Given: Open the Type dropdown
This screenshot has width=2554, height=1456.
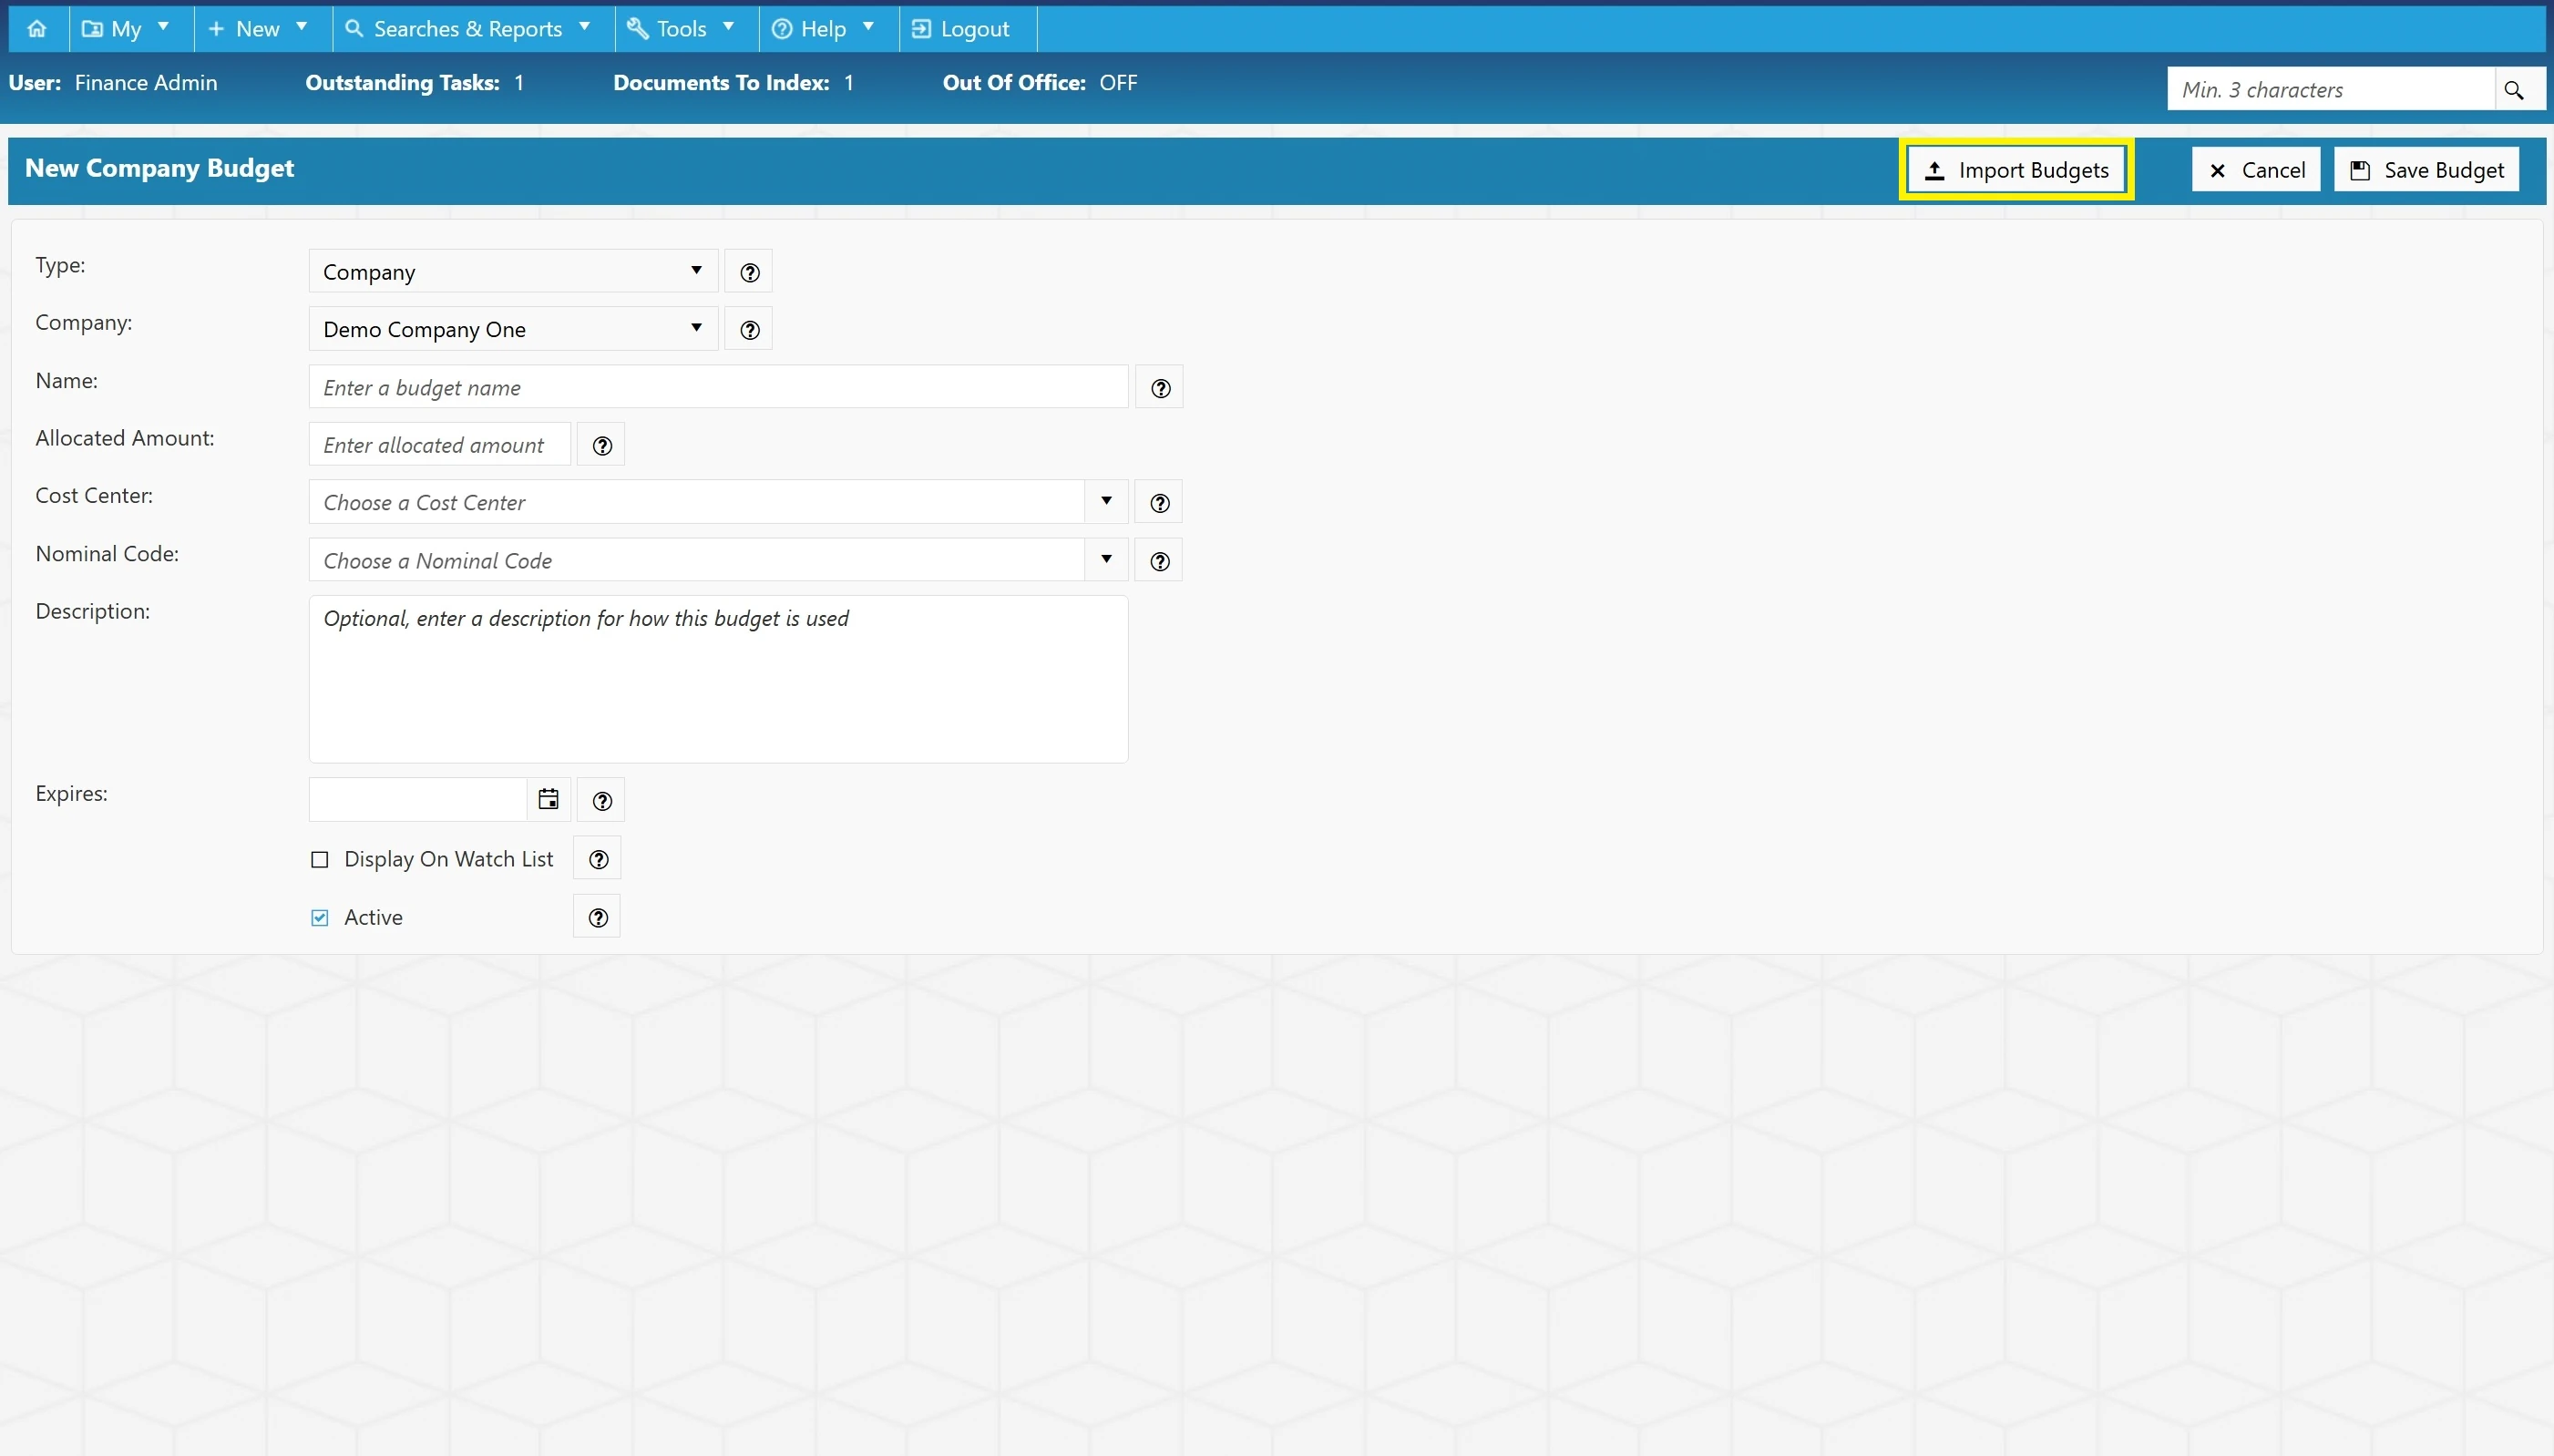Looking at the screenshot, I should point(513,272).
